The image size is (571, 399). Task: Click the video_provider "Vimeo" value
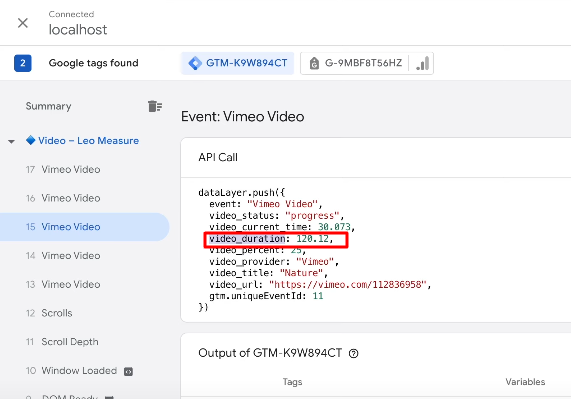pyautogui.click(x=315, y=261)
